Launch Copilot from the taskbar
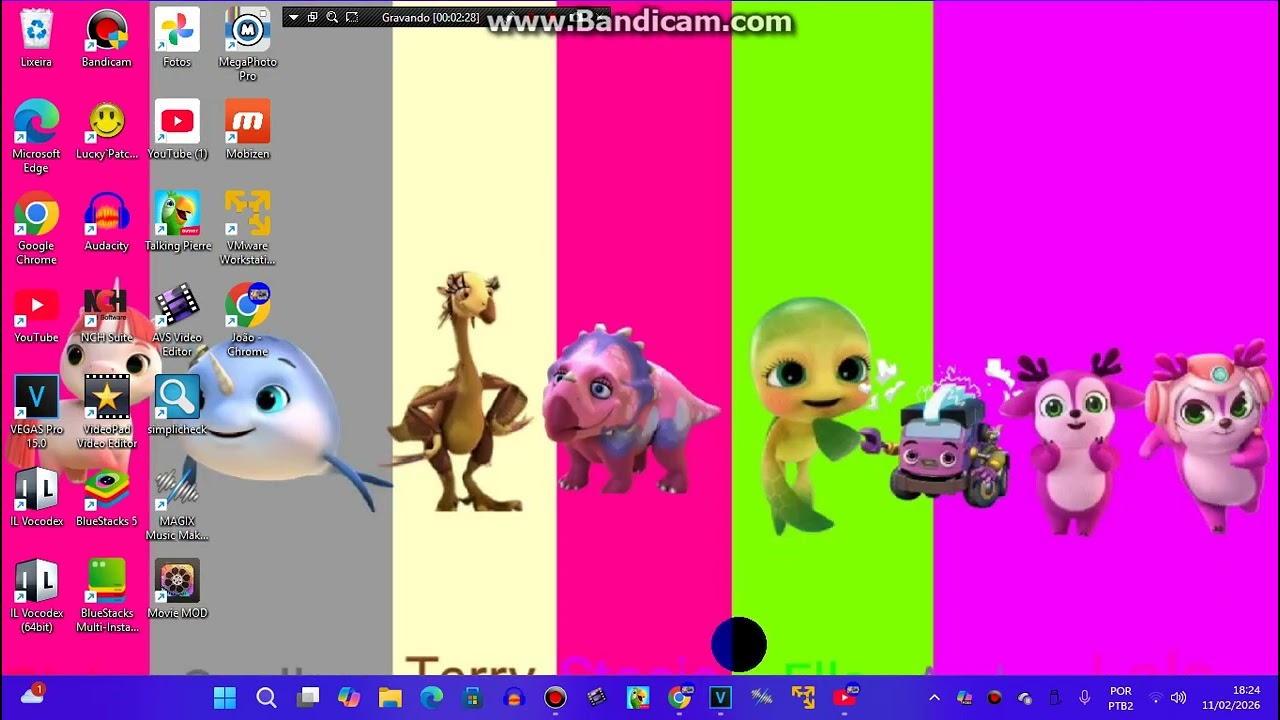The height and width of the screenshot is (720, 1280). point(349,697)
